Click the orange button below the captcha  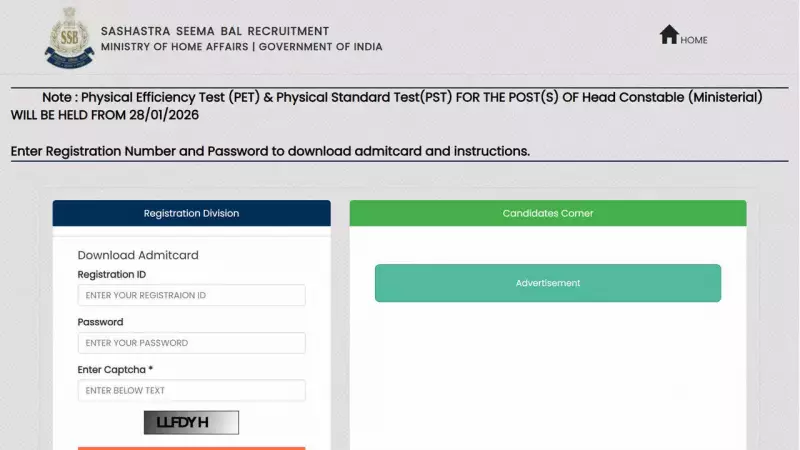[191, 447]
